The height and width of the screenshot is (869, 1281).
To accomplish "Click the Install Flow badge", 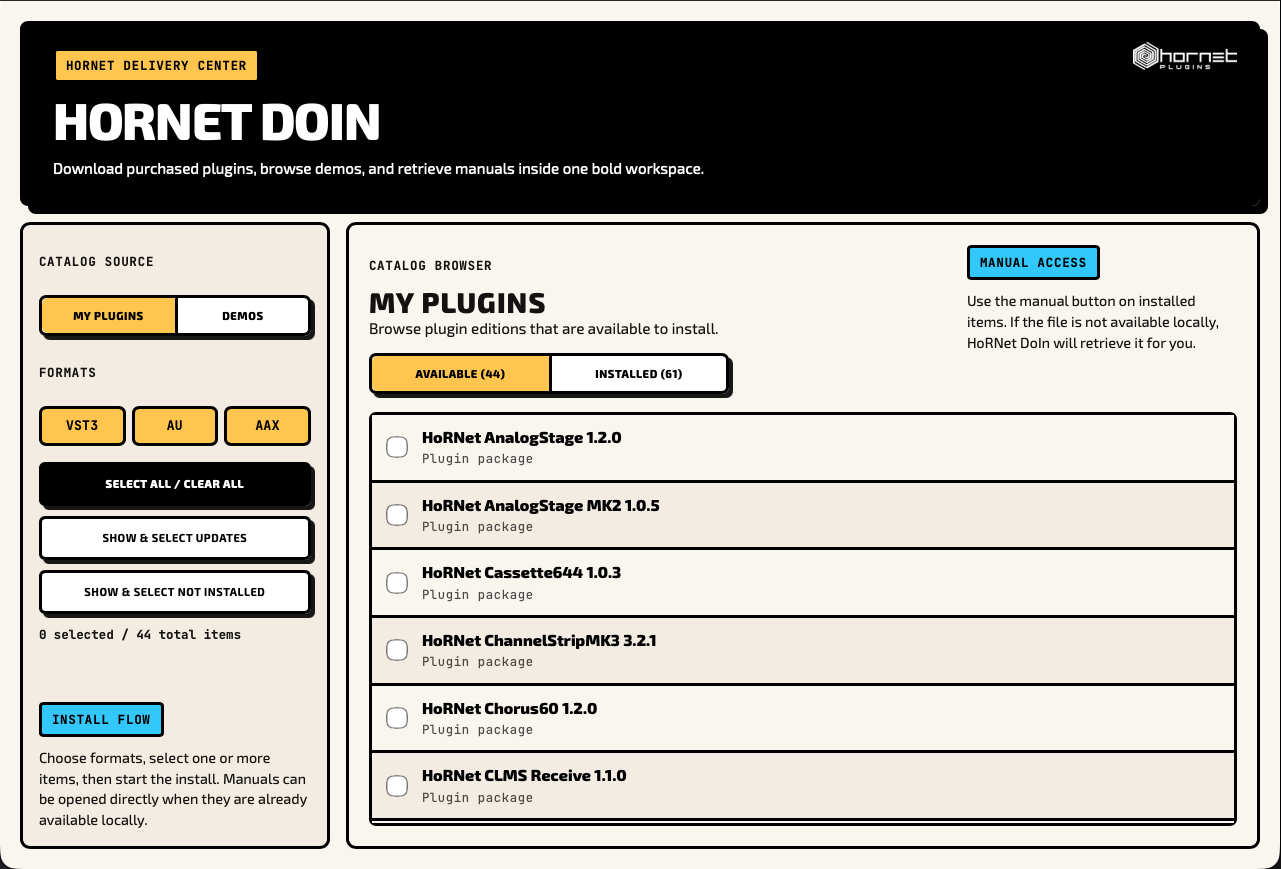I will coord(101,719).
